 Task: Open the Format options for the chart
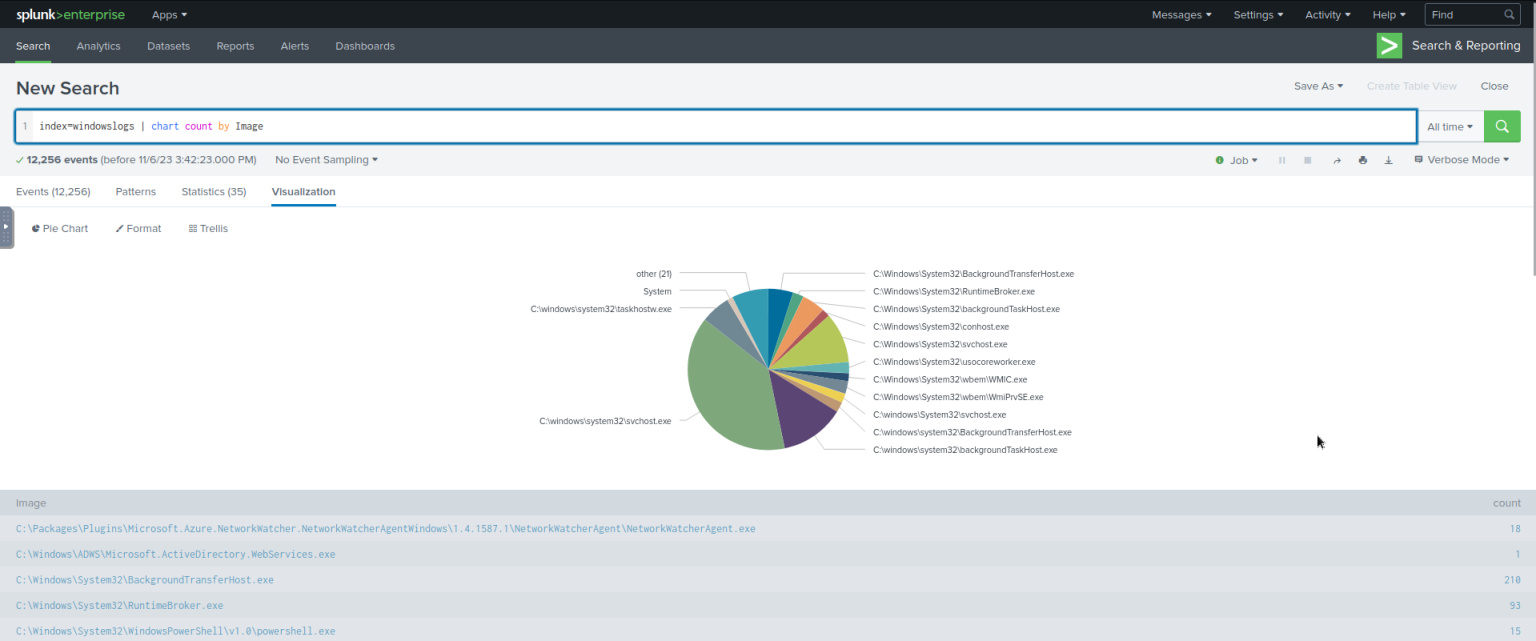138,228
